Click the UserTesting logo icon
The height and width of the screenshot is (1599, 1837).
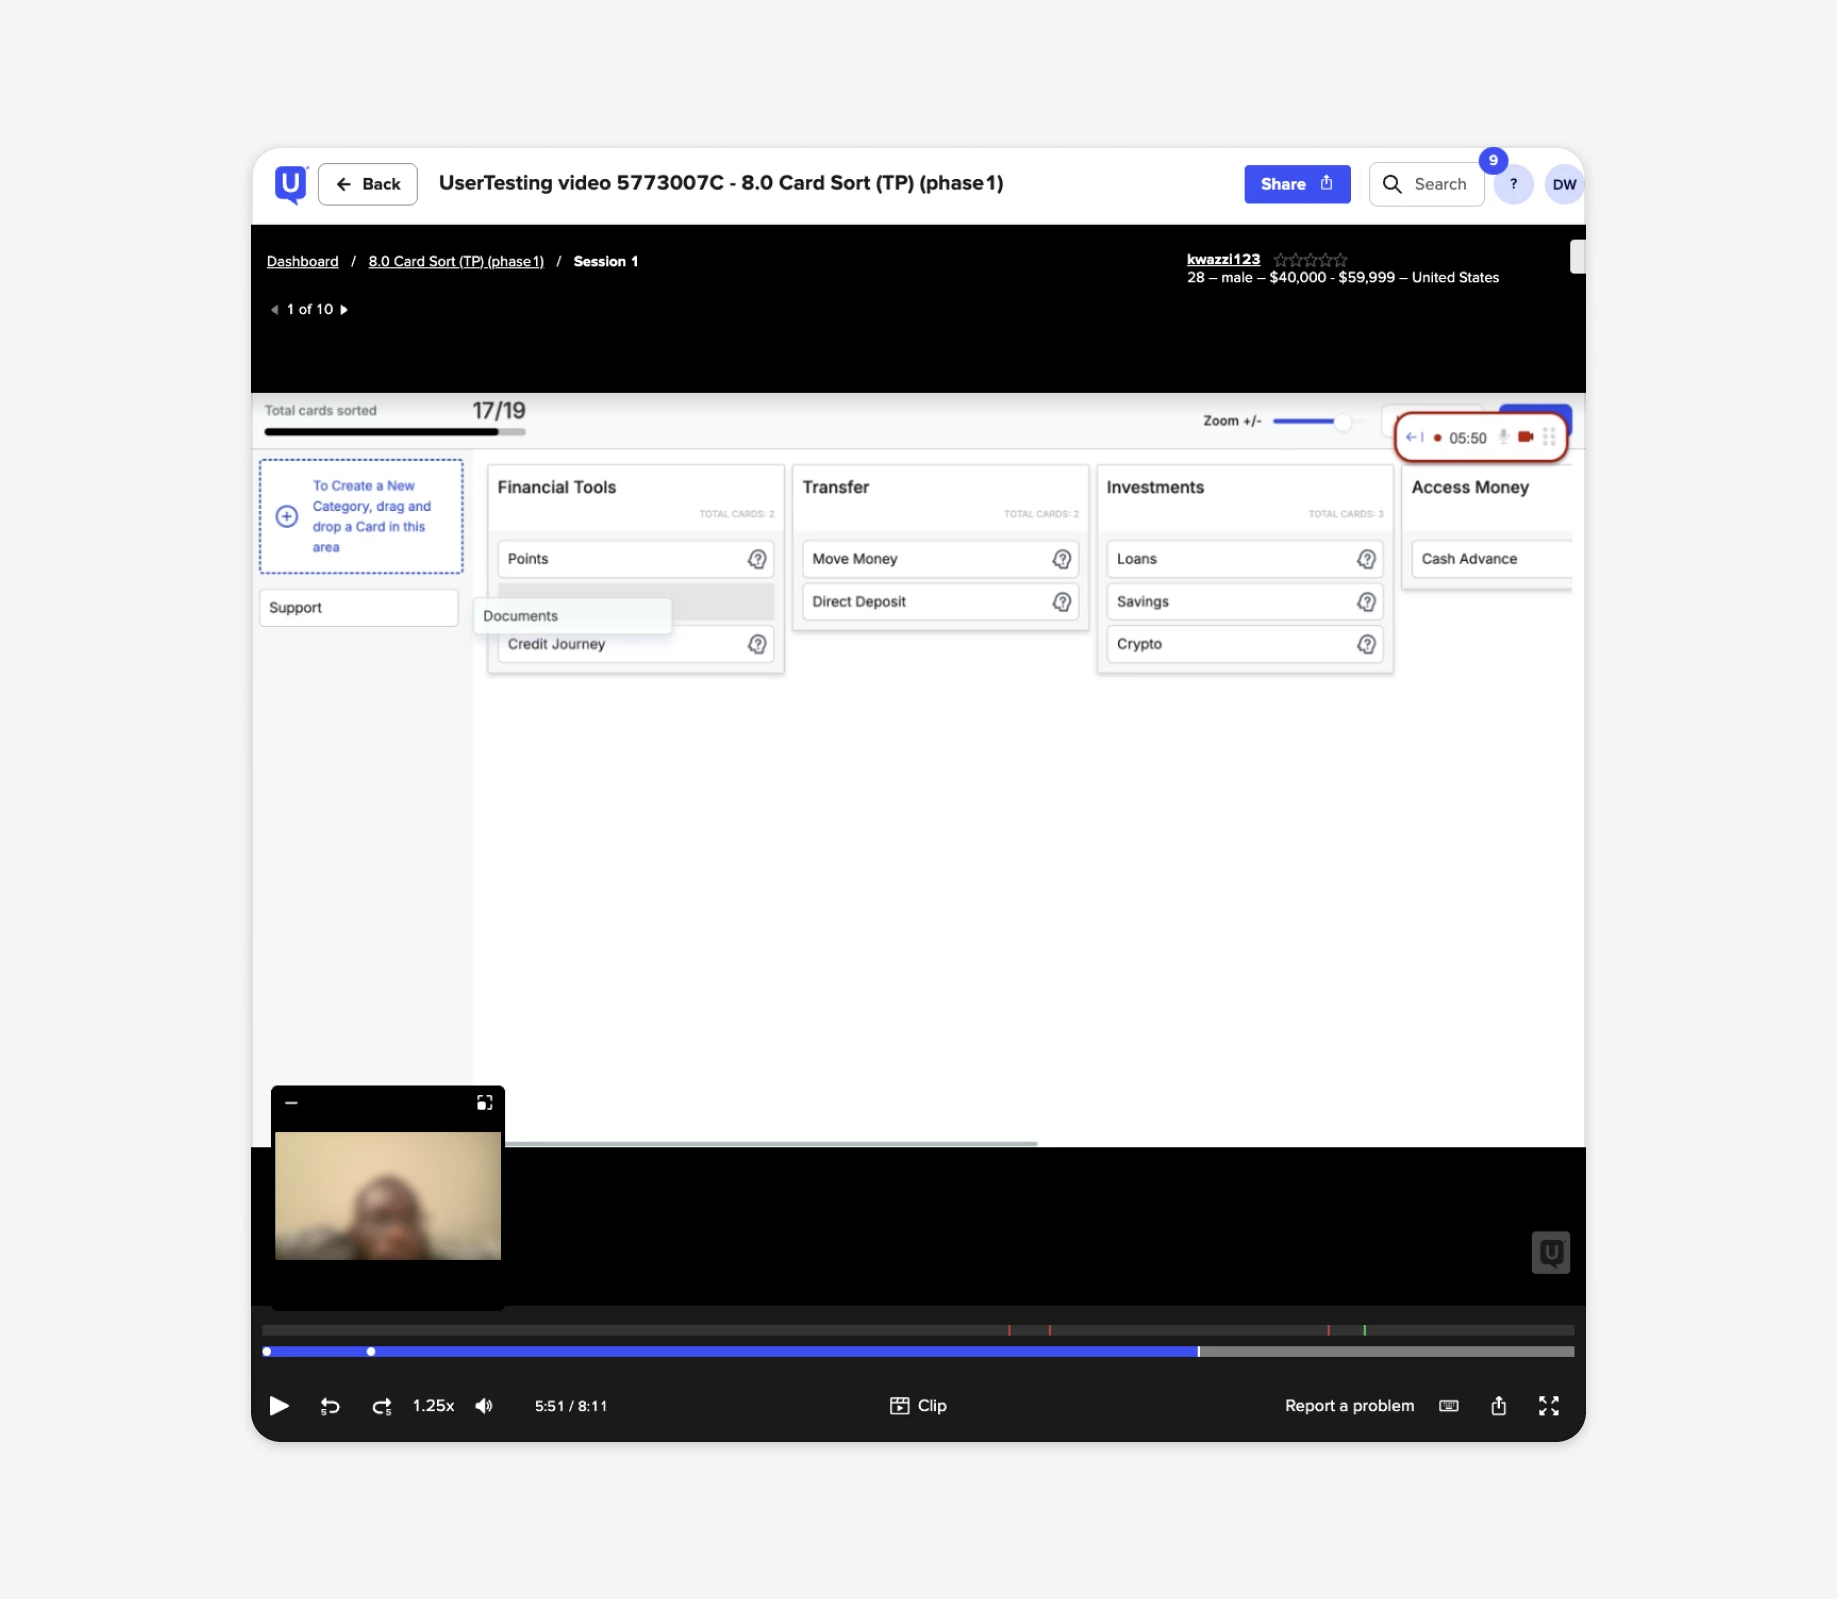pos(290,184)
